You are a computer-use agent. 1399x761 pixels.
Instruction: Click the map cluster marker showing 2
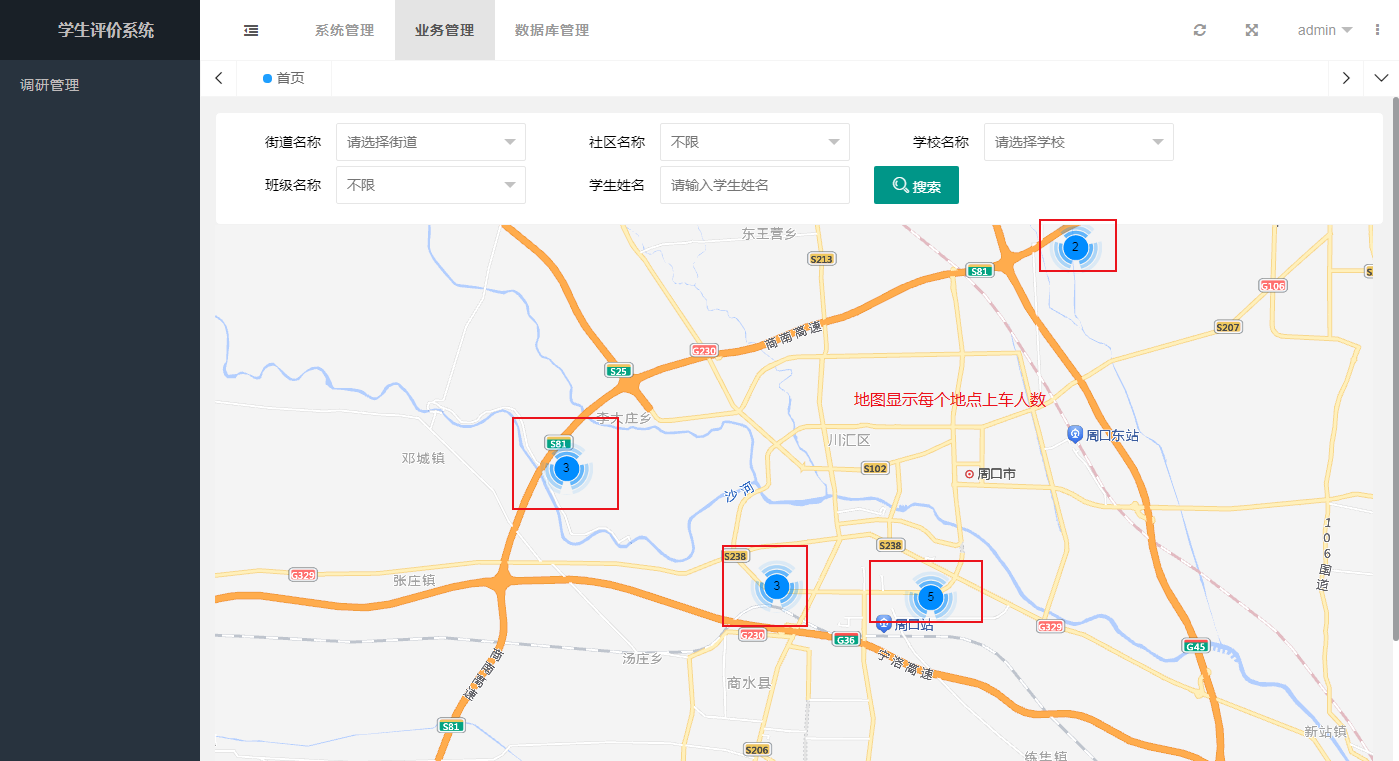click(x=1075, y=246)
